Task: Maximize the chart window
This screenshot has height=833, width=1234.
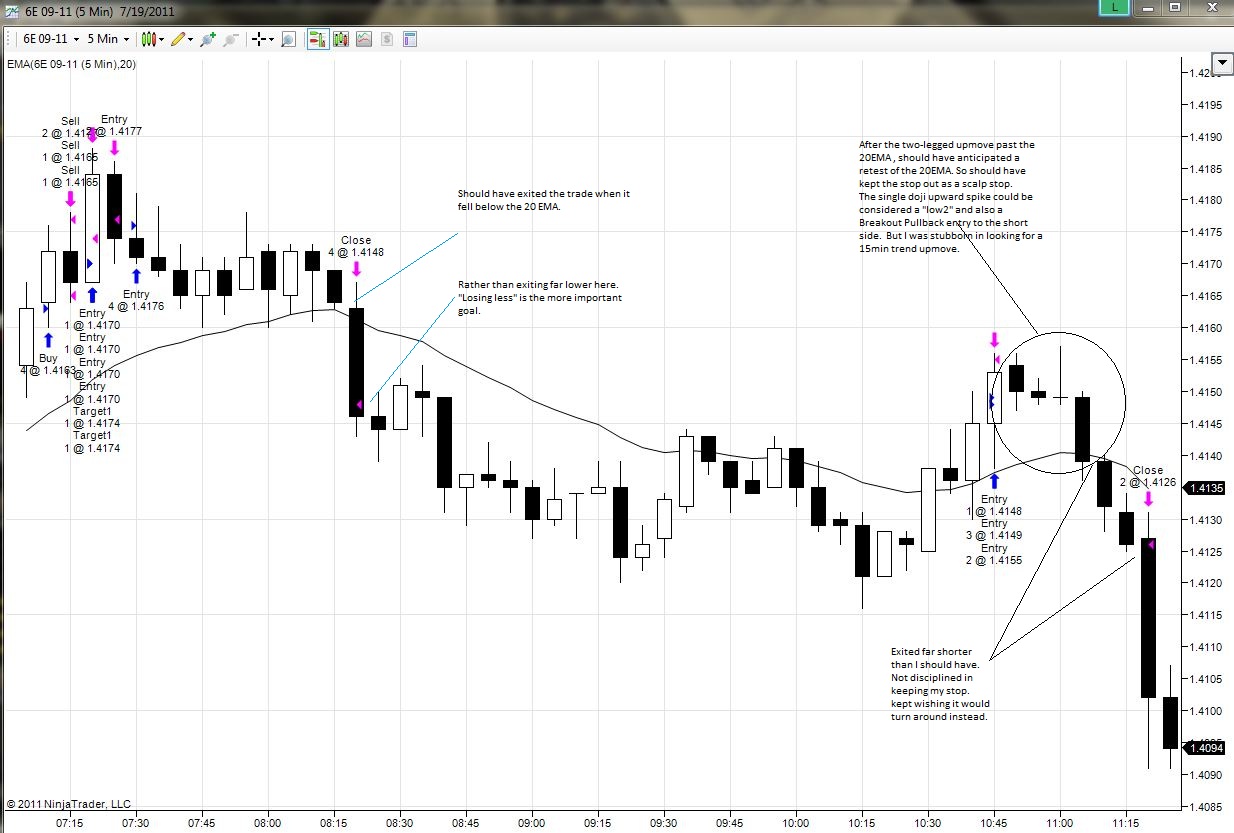Action: 1175,6
